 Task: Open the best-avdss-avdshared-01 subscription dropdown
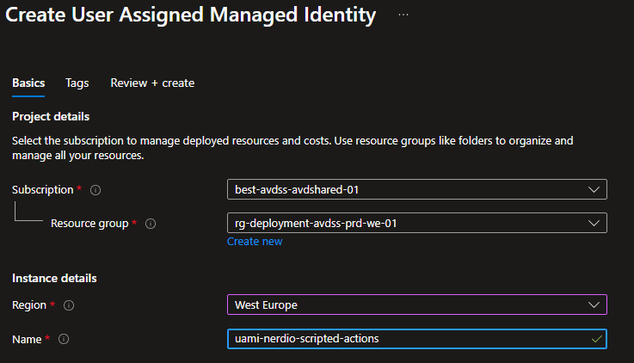click(x=417, y=190)
